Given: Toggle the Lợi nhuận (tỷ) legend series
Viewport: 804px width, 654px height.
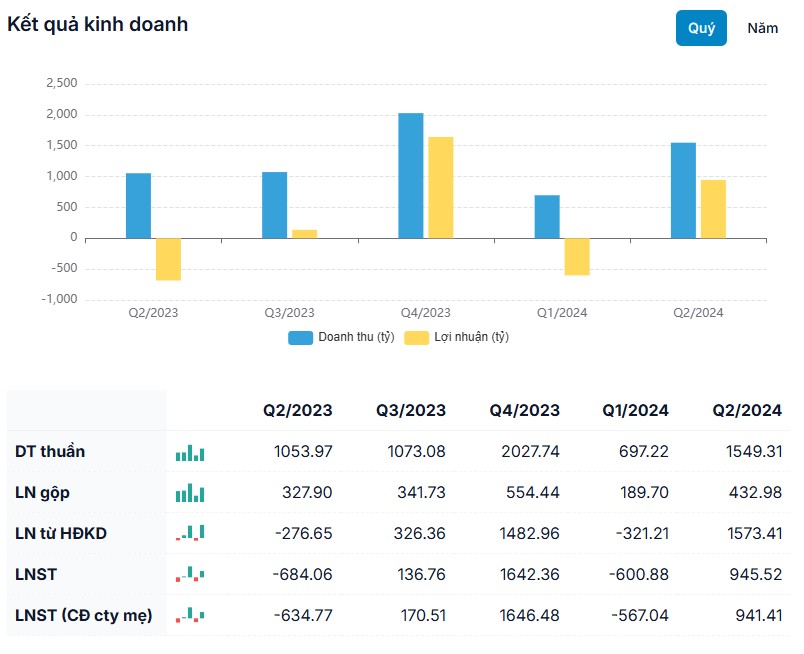Looking at the screenshot, I should tap(470, 337).
